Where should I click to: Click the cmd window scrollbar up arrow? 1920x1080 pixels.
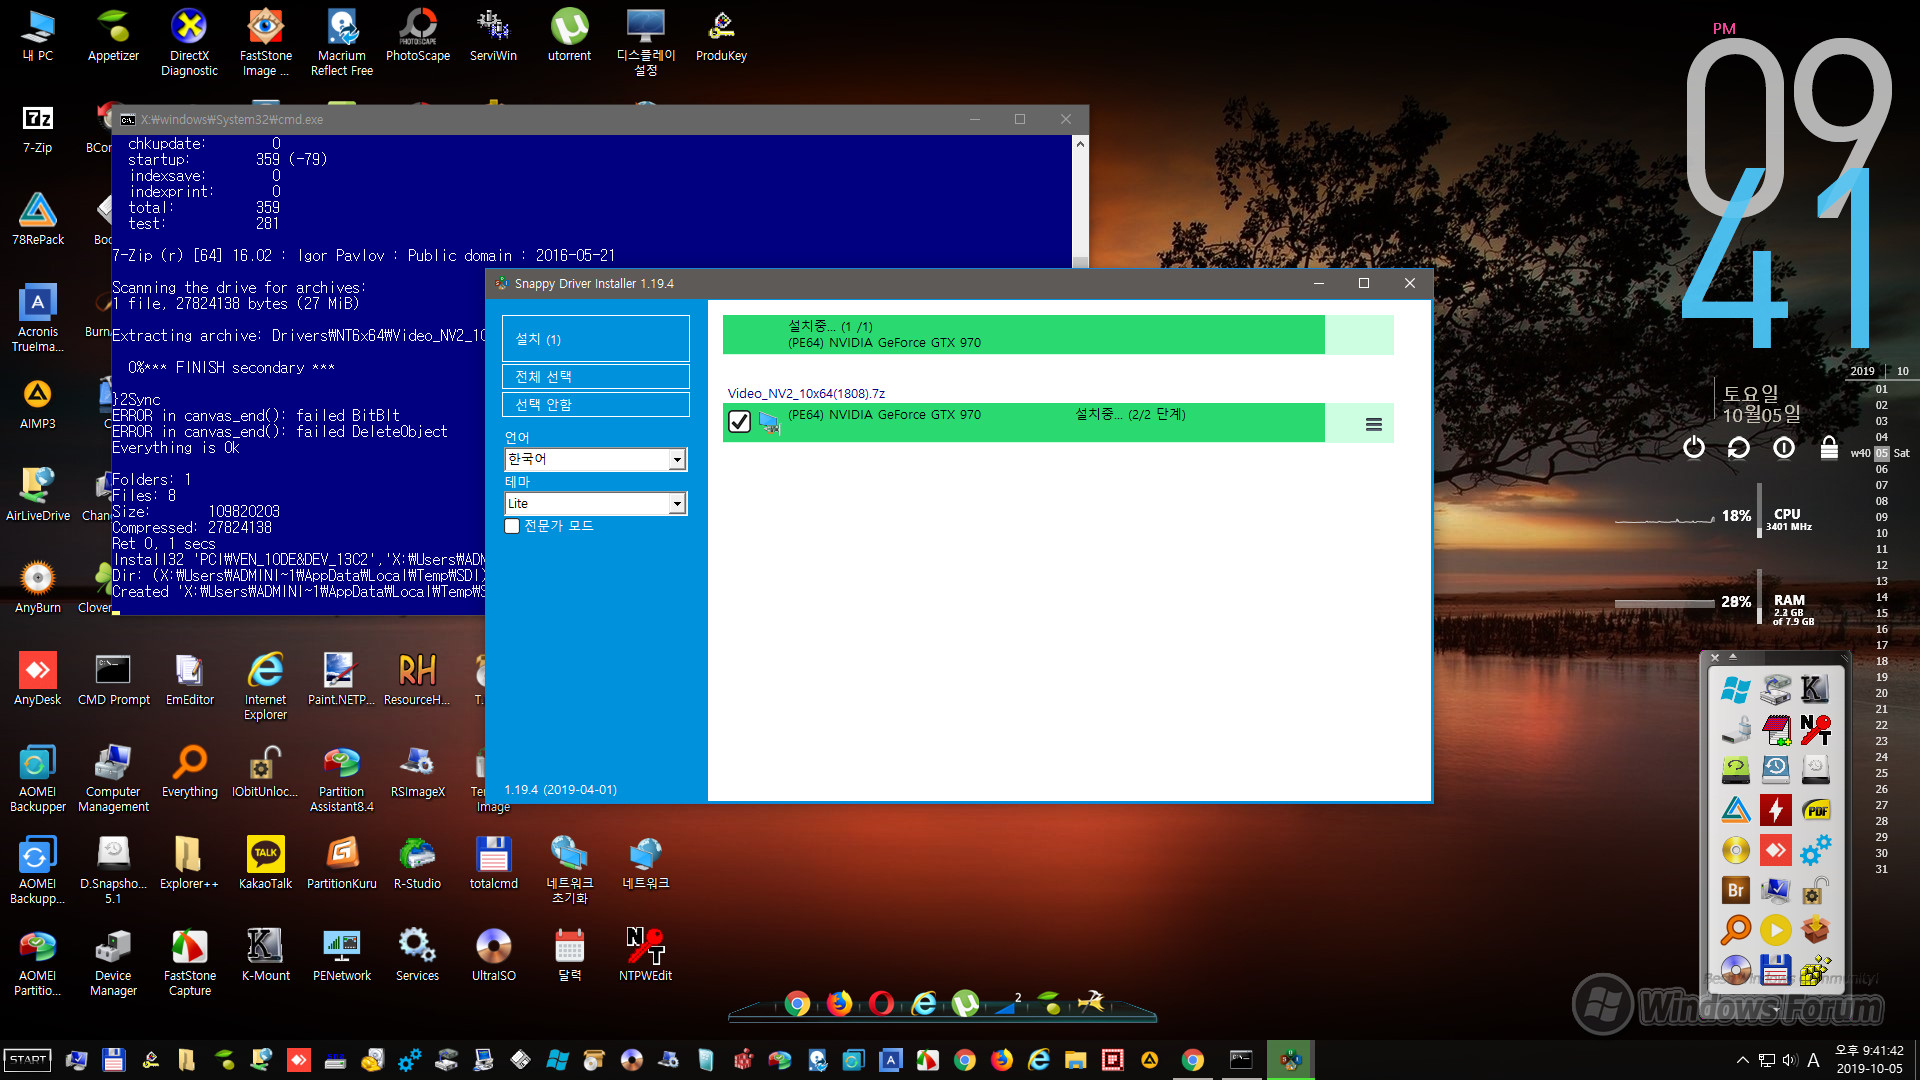1080,144
